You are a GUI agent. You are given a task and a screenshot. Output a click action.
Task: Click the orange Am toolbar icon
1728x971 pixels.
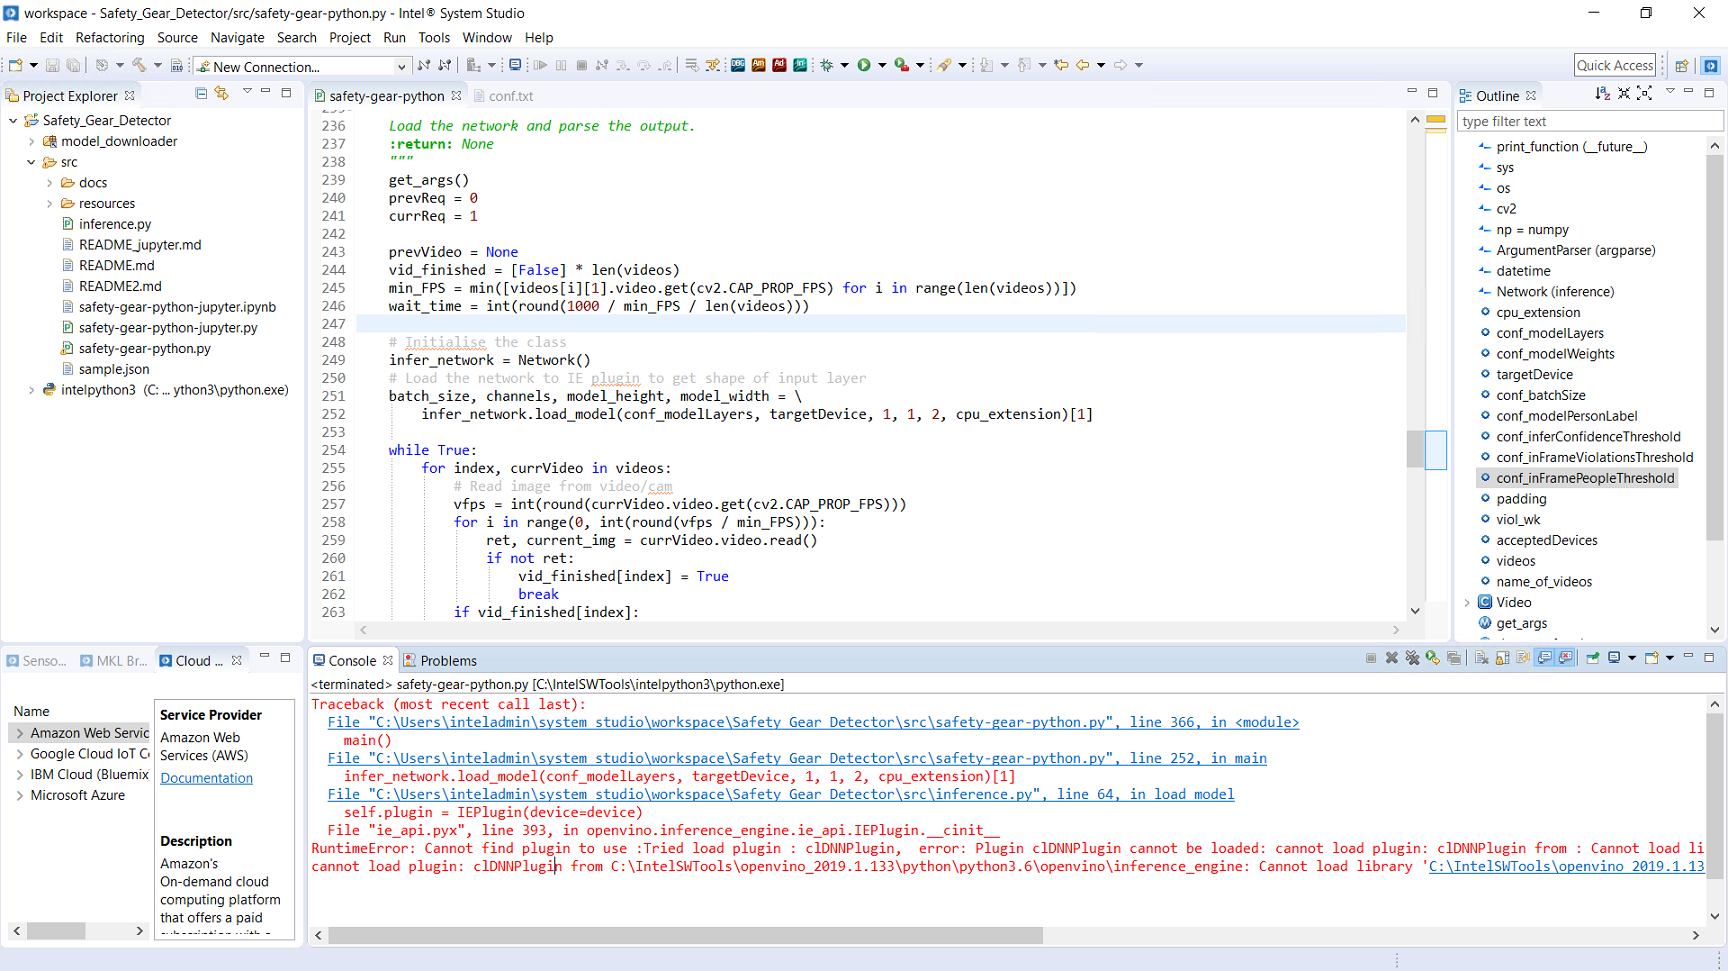(759, 65)
